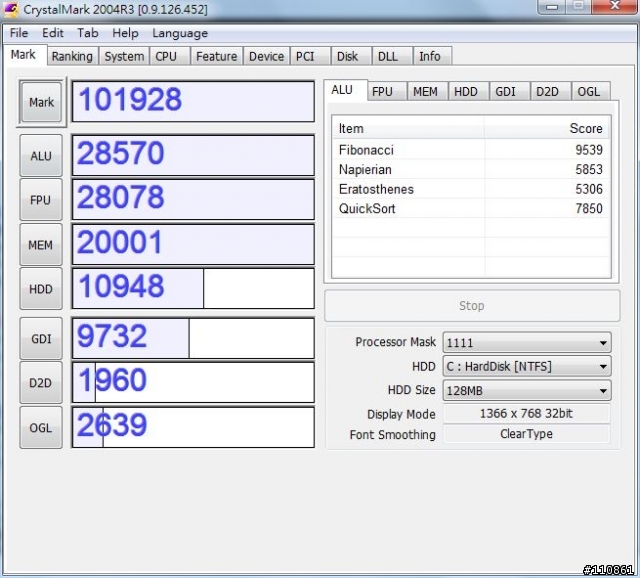Click the ALU score 28570 field

(x=193, y=156)
